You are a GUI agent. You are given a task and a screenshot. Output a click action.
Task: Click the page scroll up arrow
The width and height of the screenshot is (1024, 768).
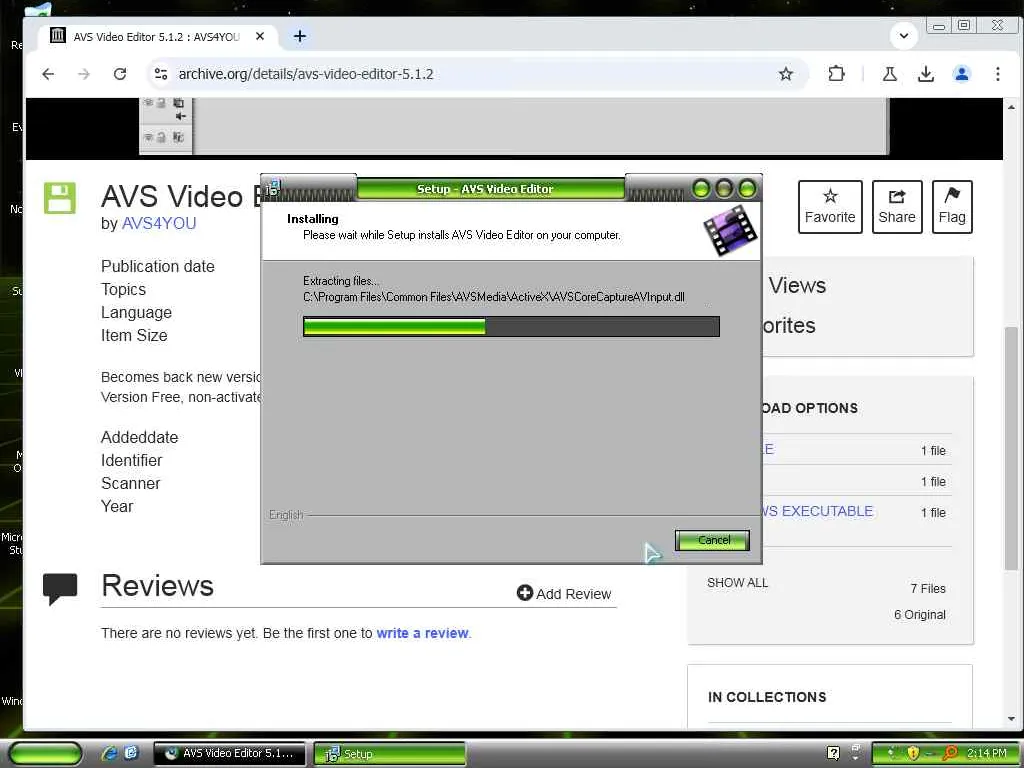tap(1011, 106)
